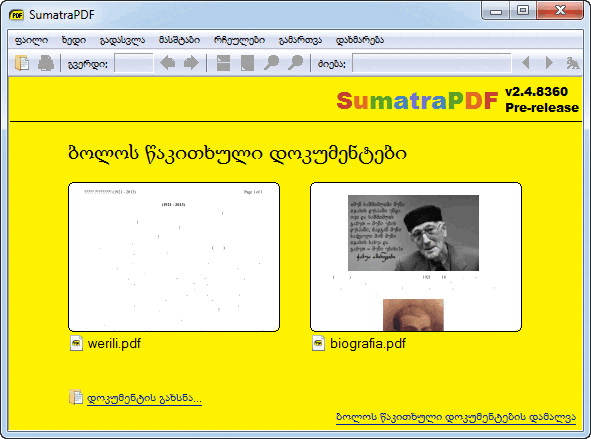Click the SumatraPDF title bar app icon

[16, 15]
